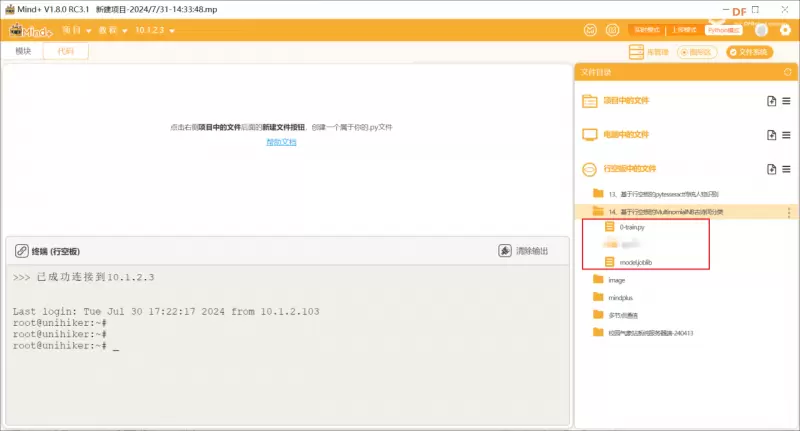Click the settings gear icon in header
This screenshot has width=800, height=431.
pos(784,30)
